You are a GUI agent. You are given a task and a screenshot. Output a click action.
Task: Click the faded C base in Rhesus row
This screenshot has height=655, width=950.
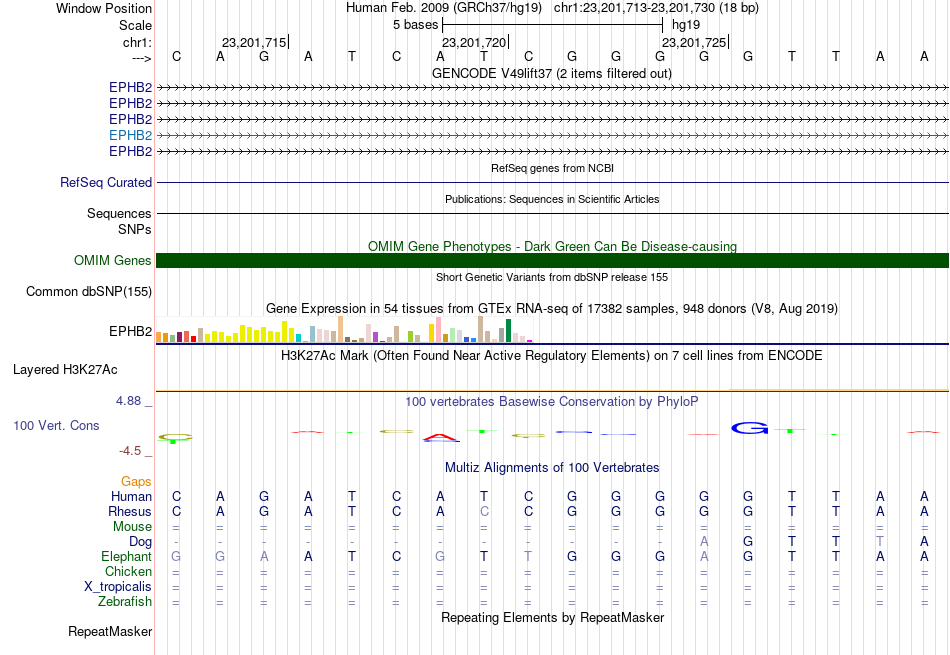click(484, 511)
